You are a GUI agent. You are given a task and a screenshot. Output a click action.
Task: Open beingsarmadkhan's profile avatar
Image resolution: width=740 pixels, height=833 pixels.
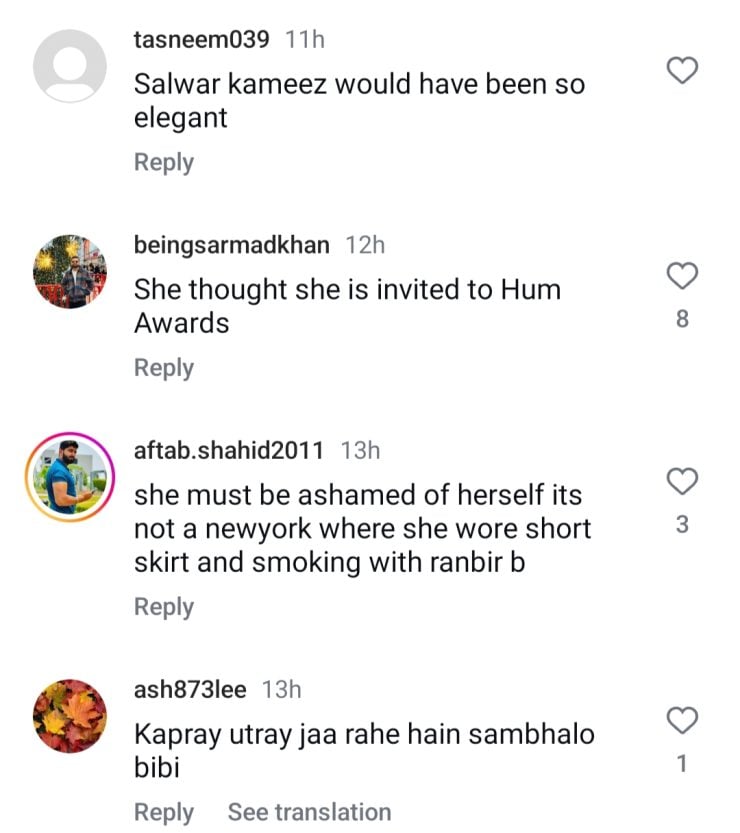[69, 271]
